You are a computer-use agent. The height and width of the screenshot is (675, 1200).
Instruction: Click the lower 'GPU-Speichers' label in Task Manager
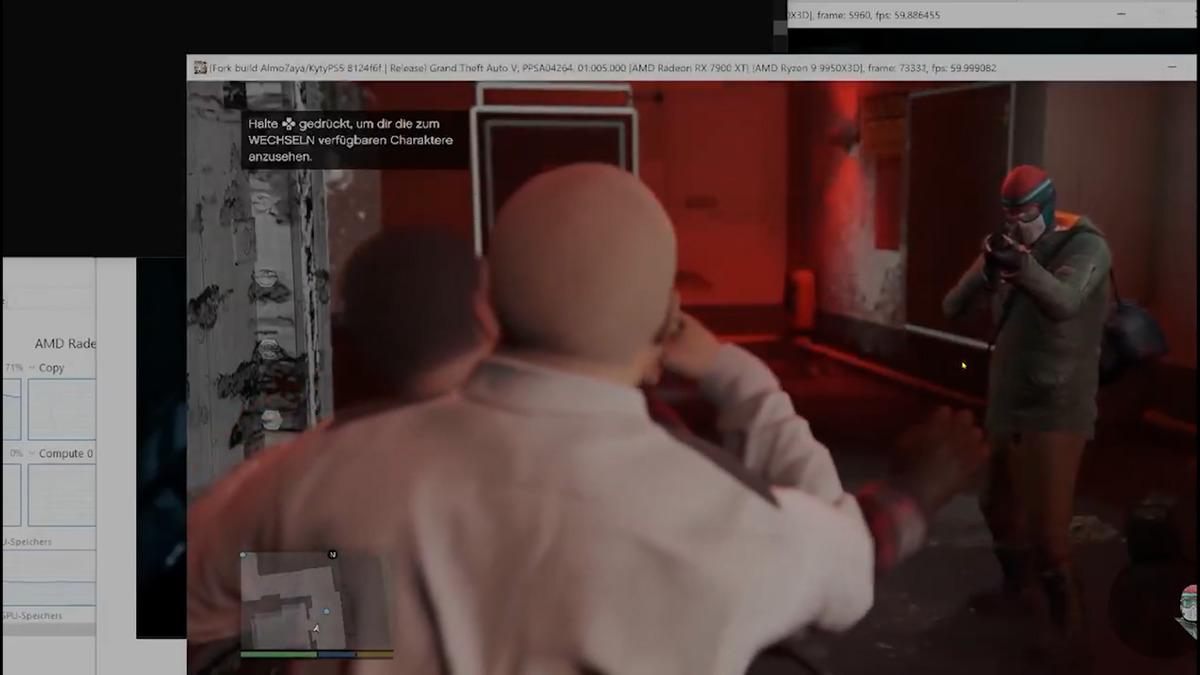click(x=31, y=616)
